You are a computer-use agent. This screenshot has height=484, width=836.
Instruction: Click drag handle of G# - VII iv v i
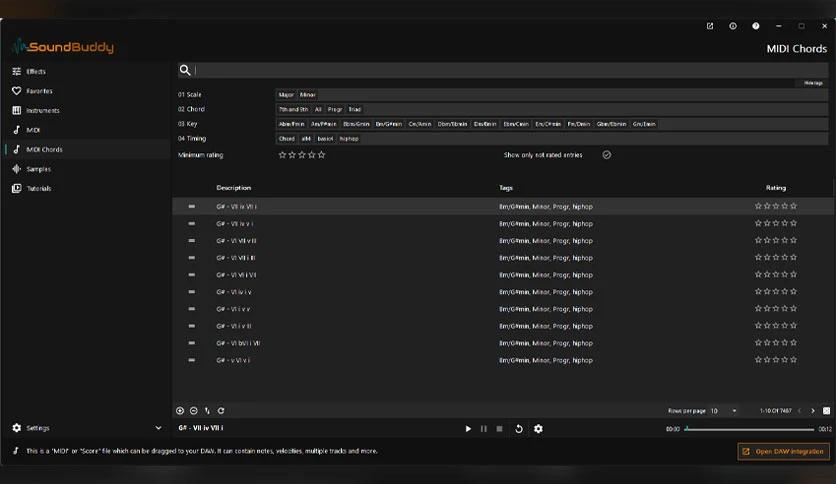(191, 223)
